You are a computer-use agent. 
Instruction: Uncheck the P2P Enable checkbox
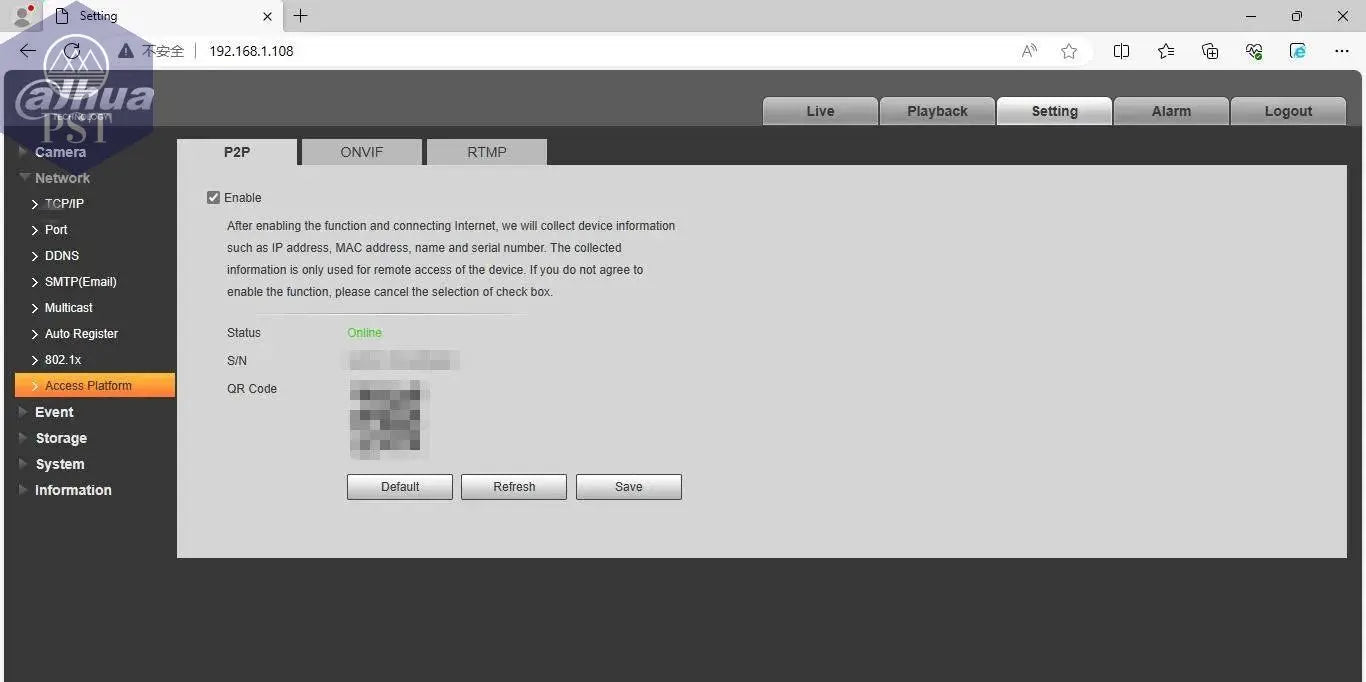(x=213, y=198)
